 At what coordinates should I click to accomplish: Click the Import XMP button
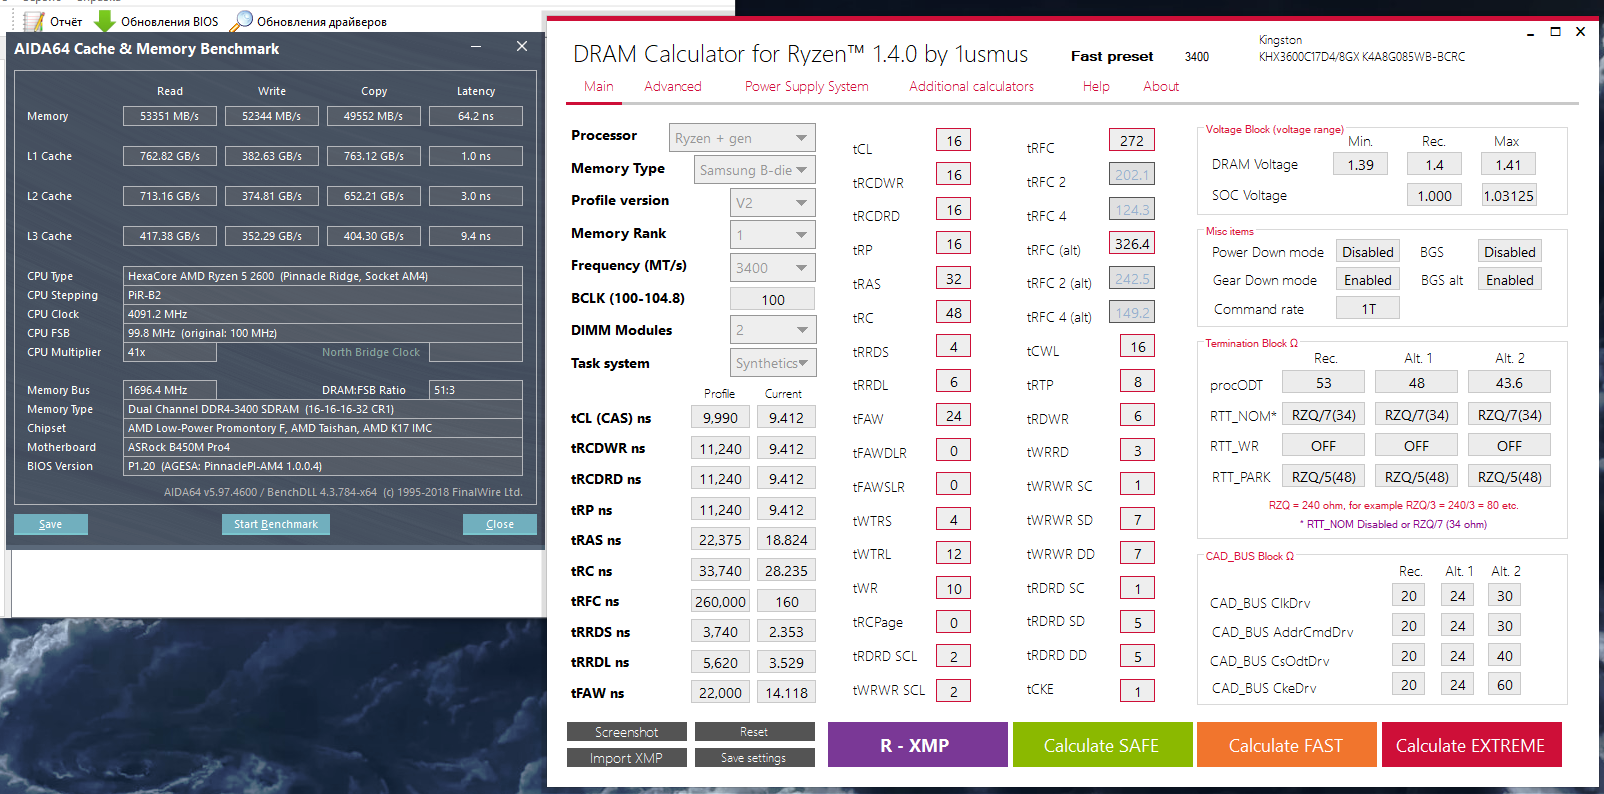click(627, 758)
